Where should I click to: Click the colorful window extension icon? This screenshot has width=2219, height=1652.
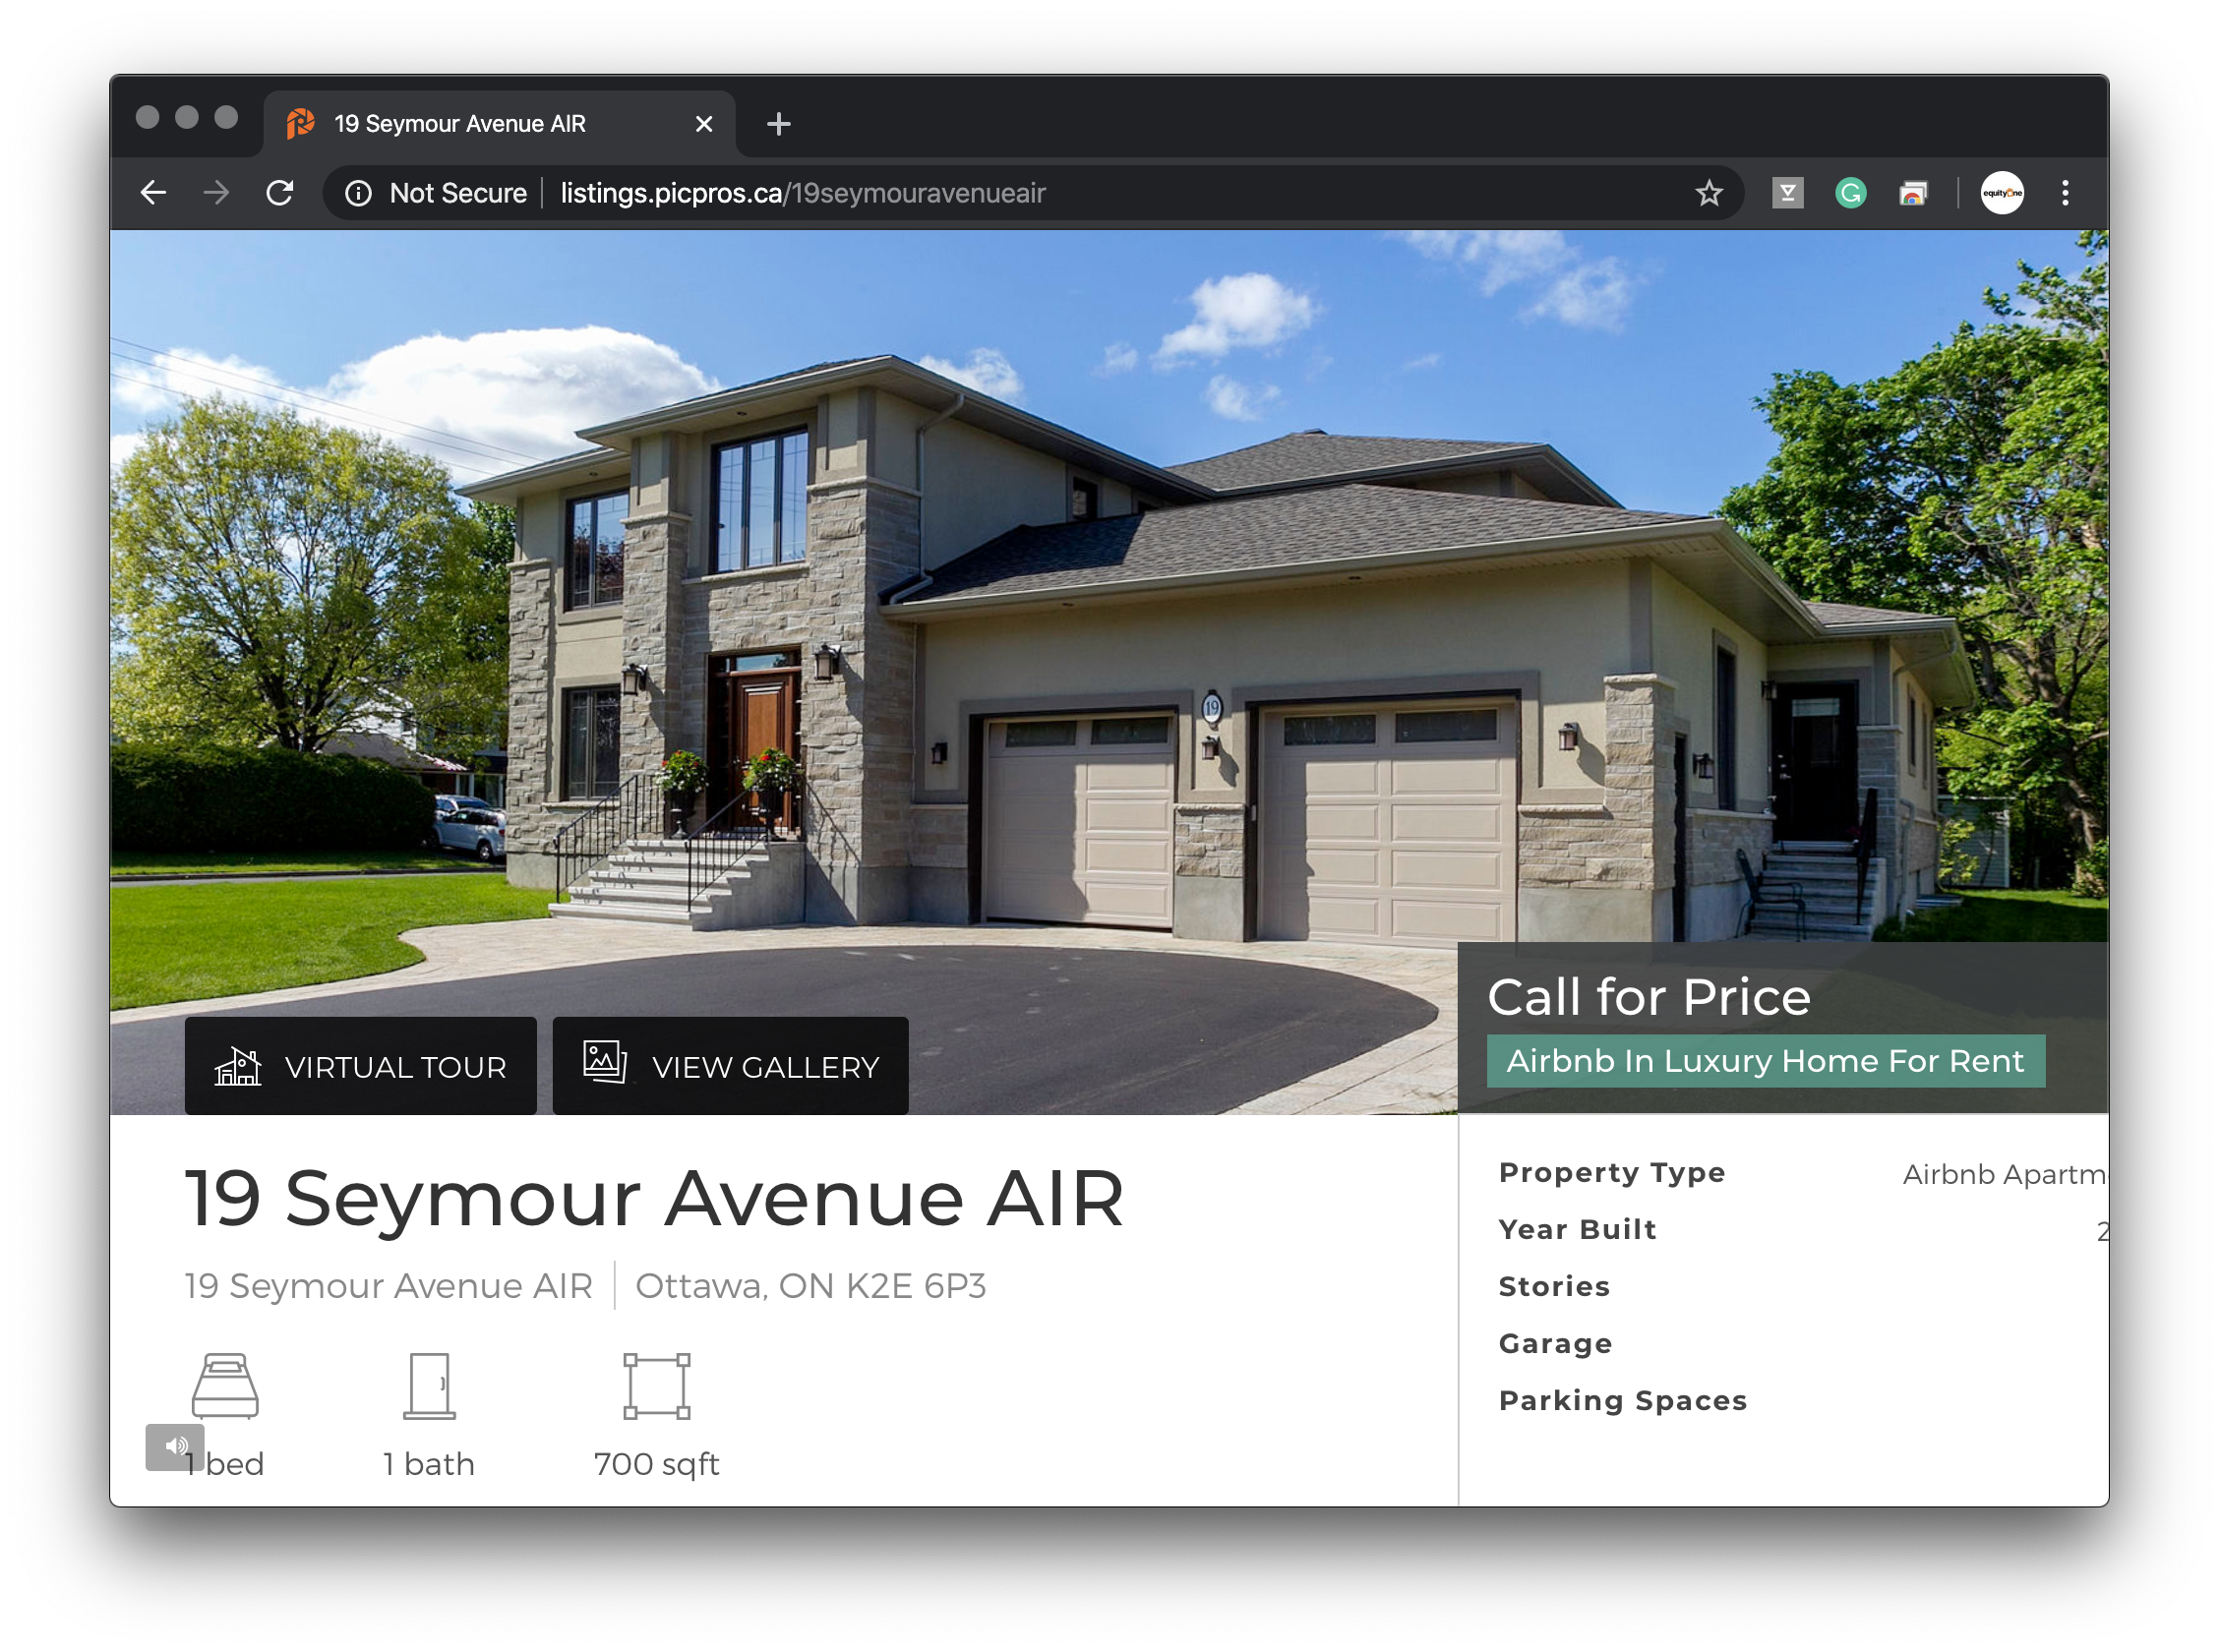pyautogui.click(x=1913, y=193)
